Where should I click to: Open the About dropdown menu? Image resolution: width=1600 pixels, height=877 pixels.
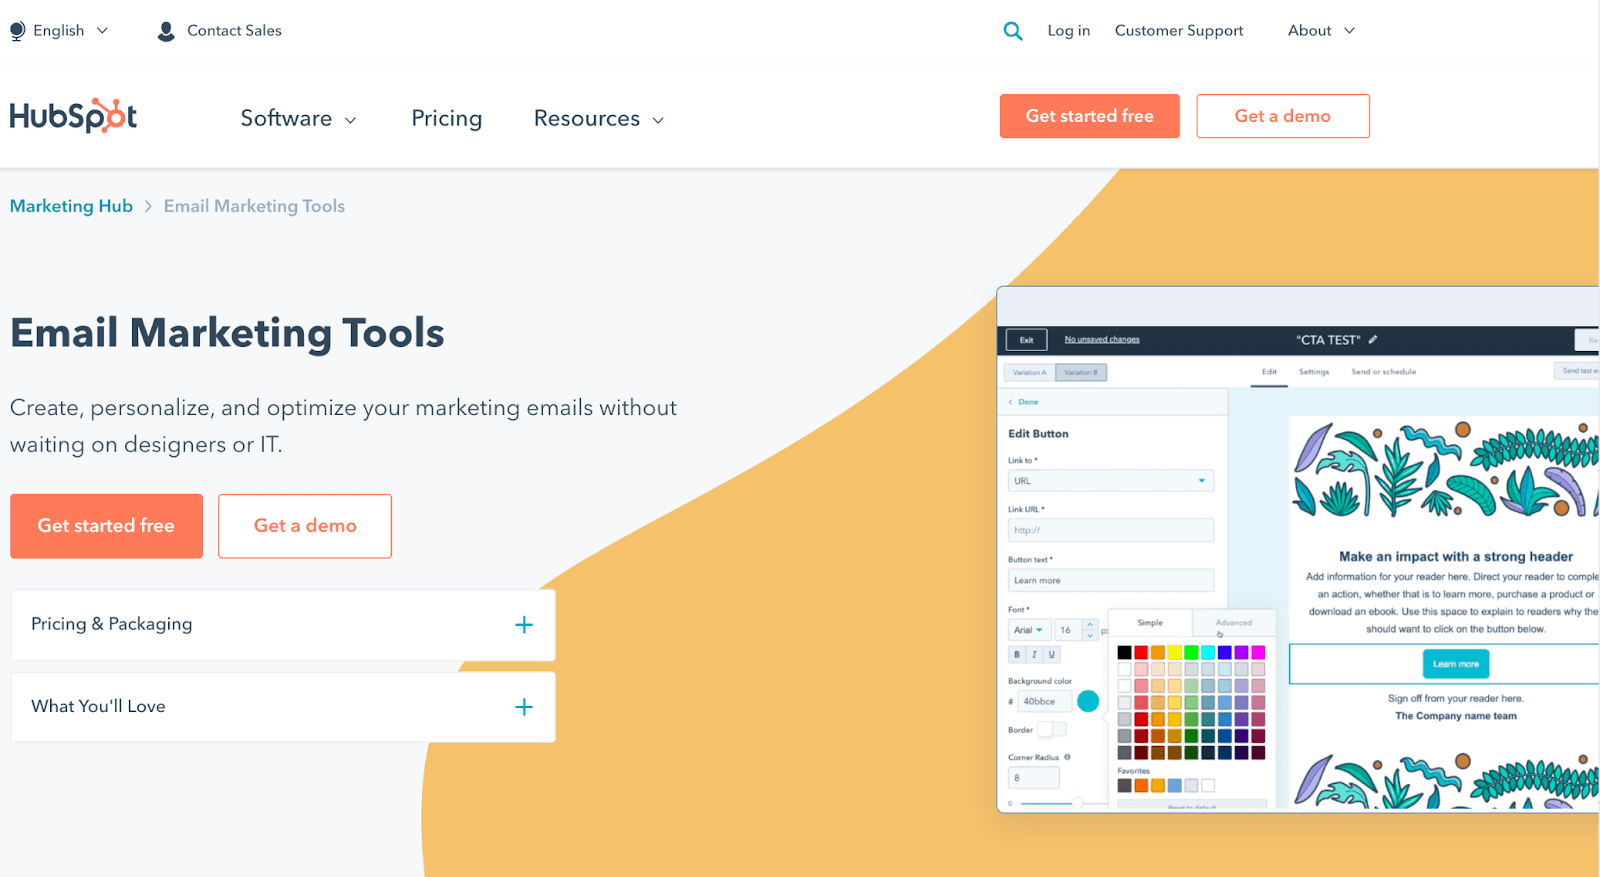click(x=1321, y=31)
